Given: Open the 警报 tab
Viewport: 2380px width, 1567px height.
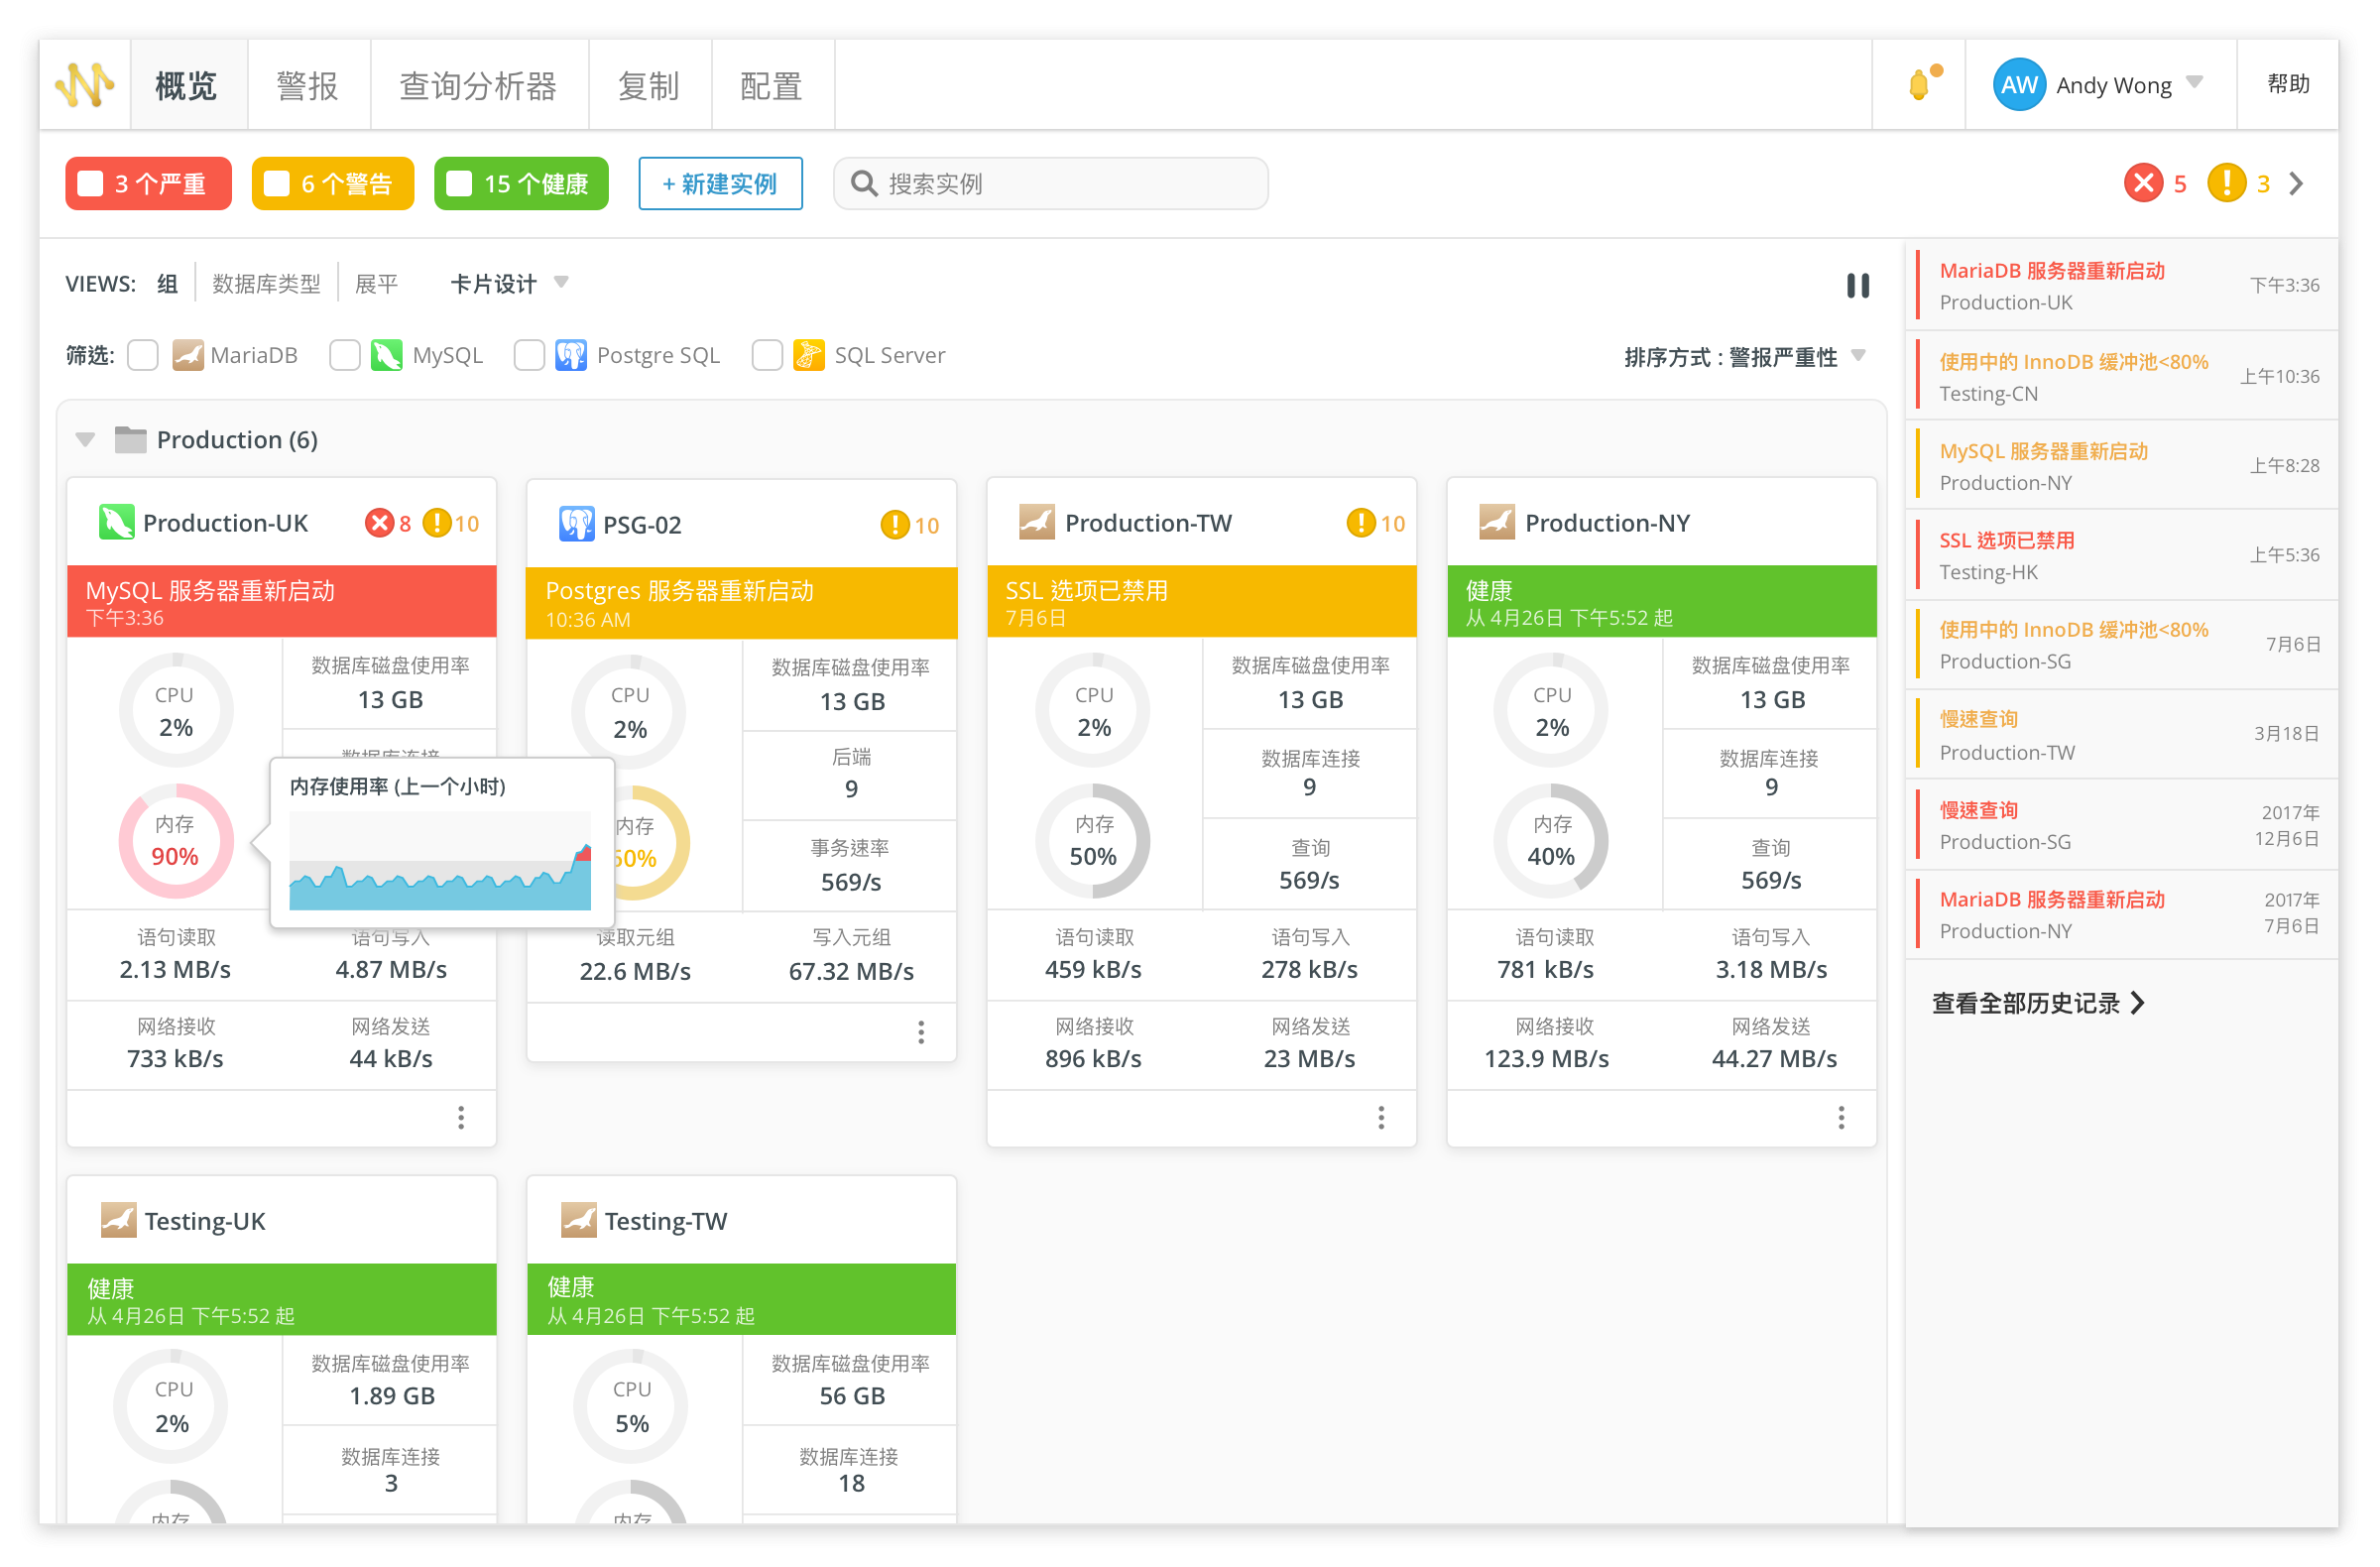Looking at the screenshot, I should pyautogui.click(x=307, y=86).
